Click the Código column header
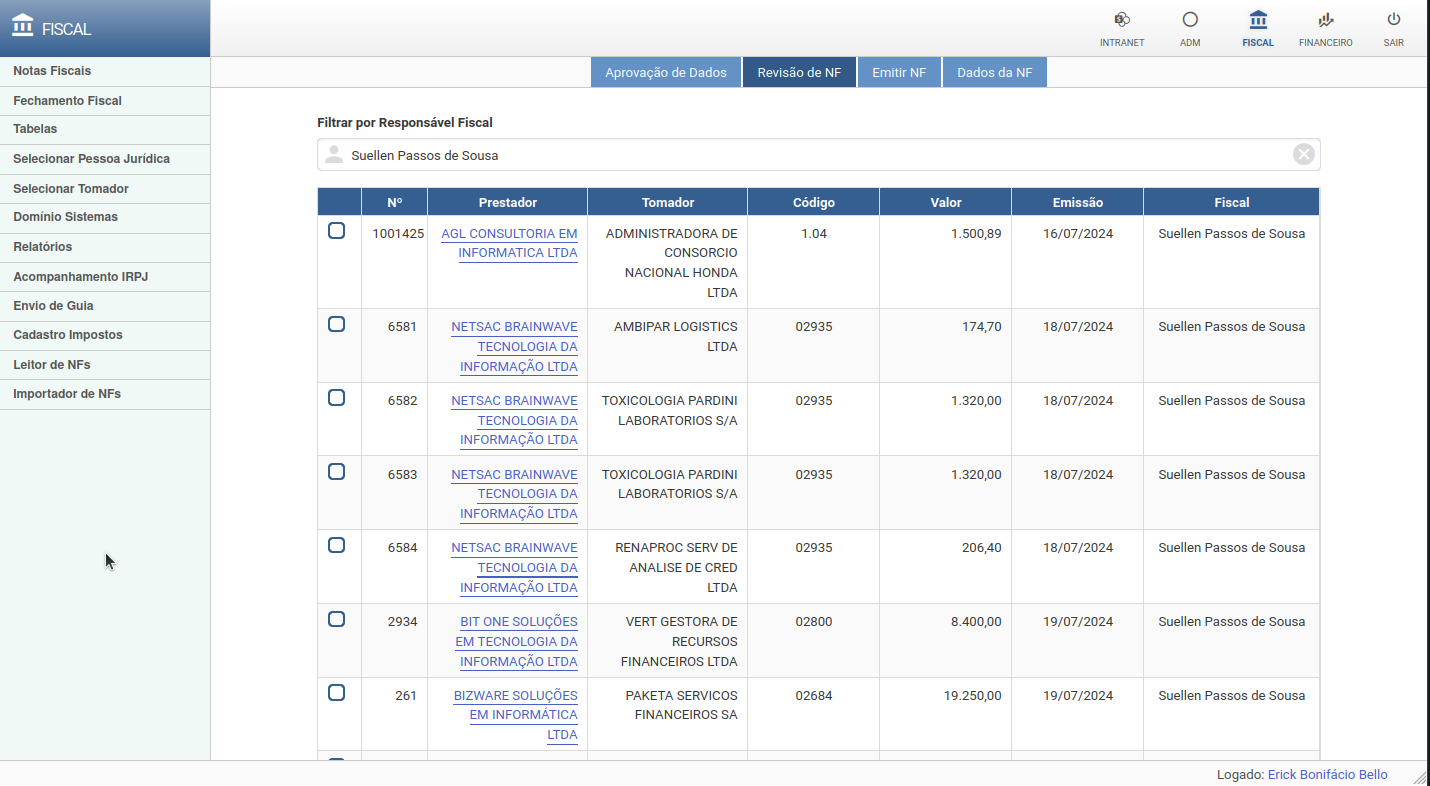Screen dimensions: 1430x786 (814, 202)
